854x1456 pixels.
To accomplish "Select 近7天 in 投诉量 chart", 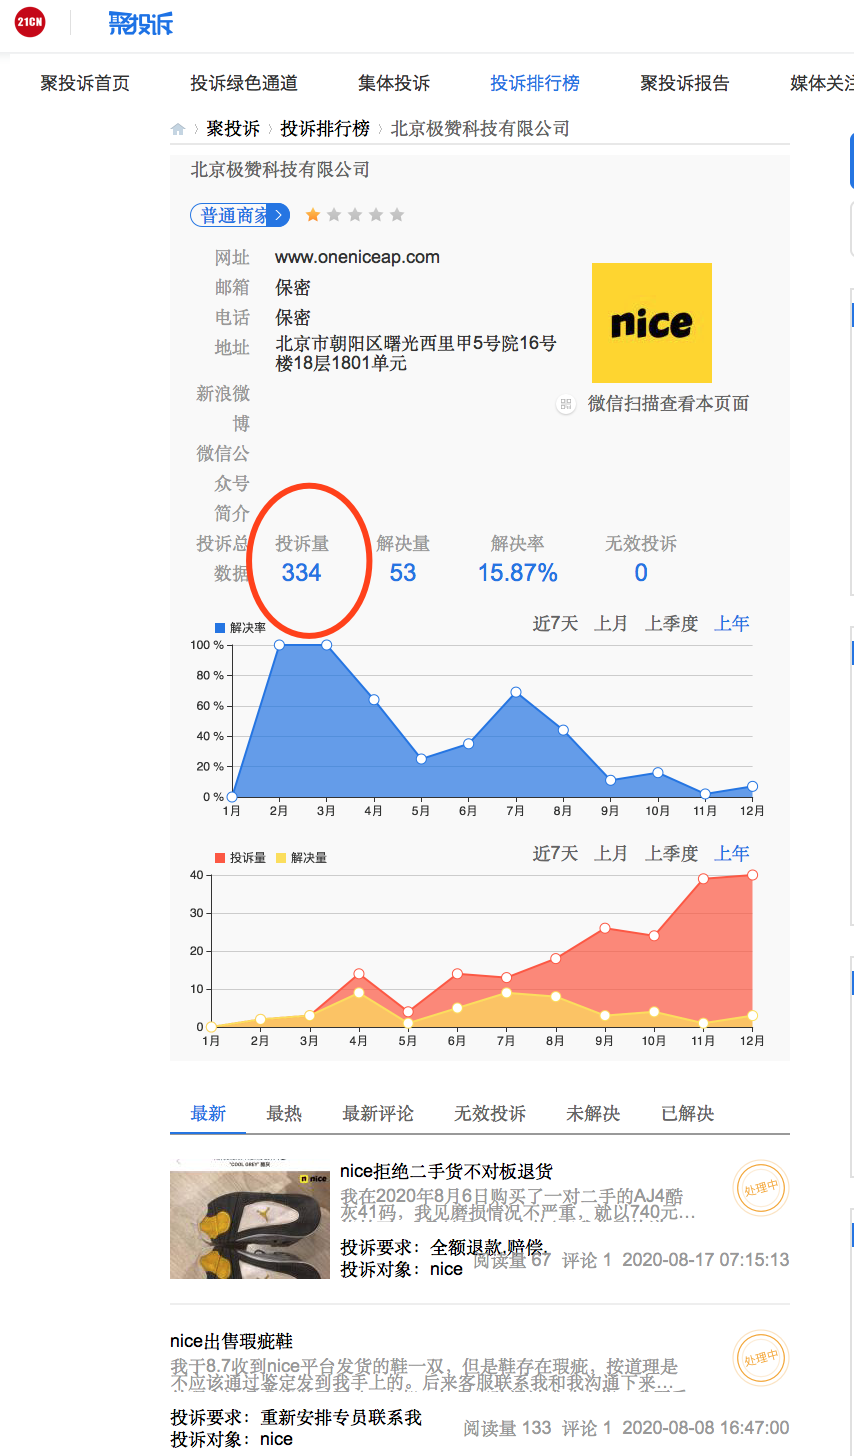I will (556, 854).
